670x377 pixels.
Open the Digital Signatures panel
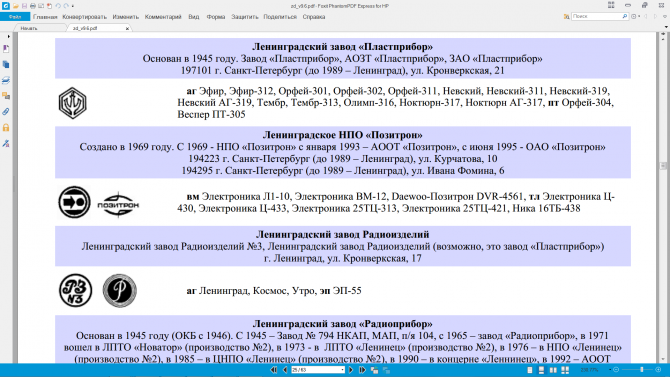(x=6, y=143)
